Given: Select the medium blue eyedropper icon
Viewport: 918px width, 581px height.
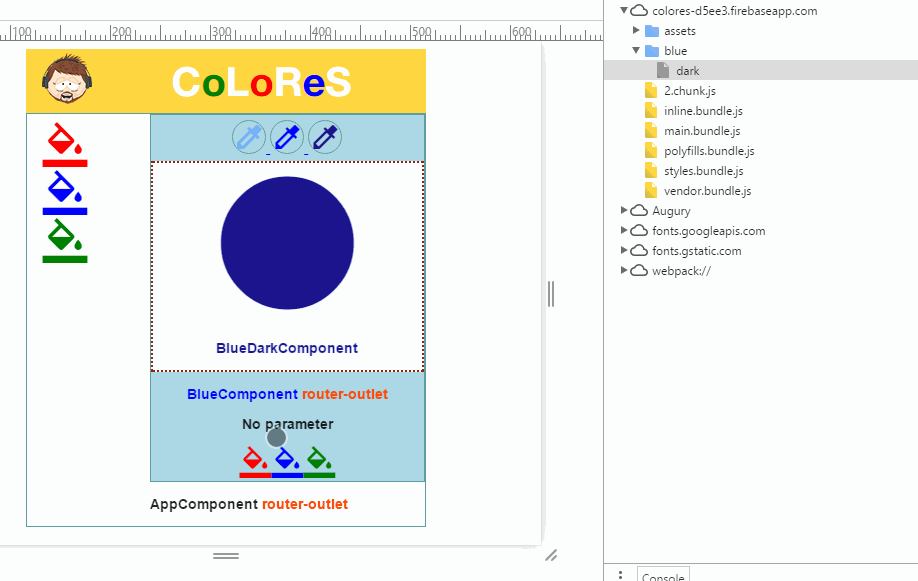Looking at the screenshot, I should 287,137.
